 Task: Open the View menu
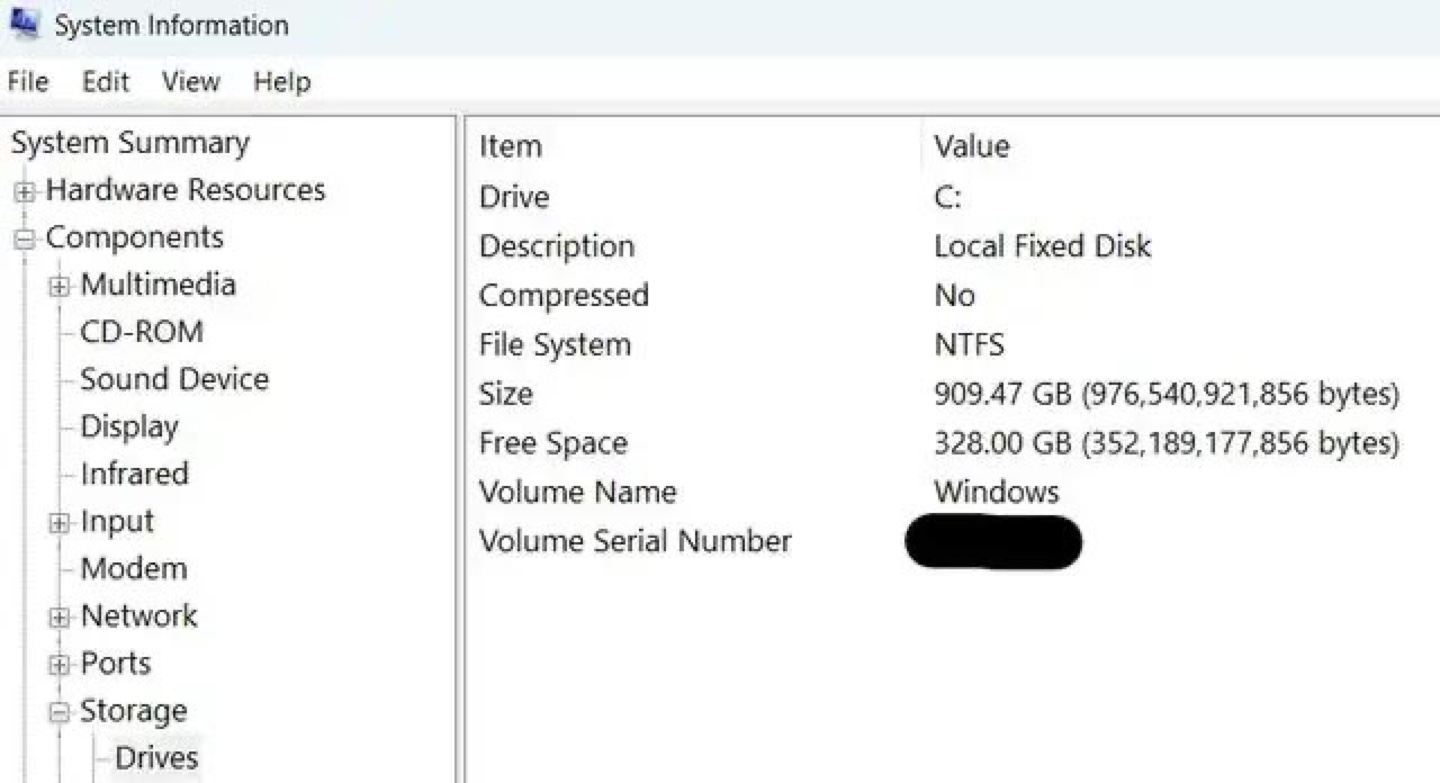(190, 82)
